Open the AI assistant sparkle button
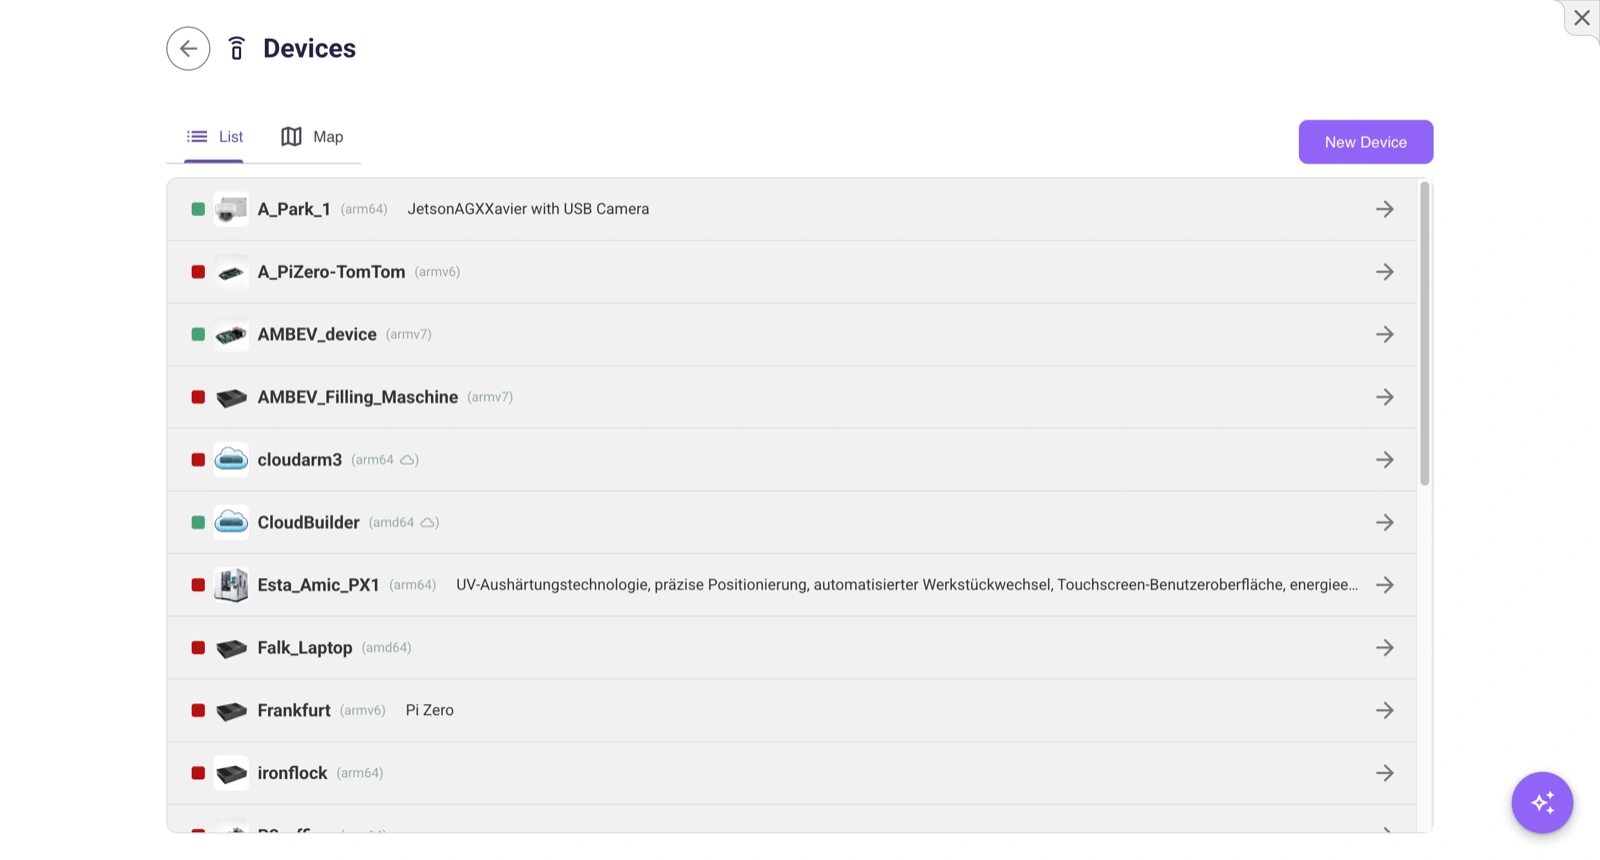This screenshot has width=1600, height=860. (x=1542, y=802)
